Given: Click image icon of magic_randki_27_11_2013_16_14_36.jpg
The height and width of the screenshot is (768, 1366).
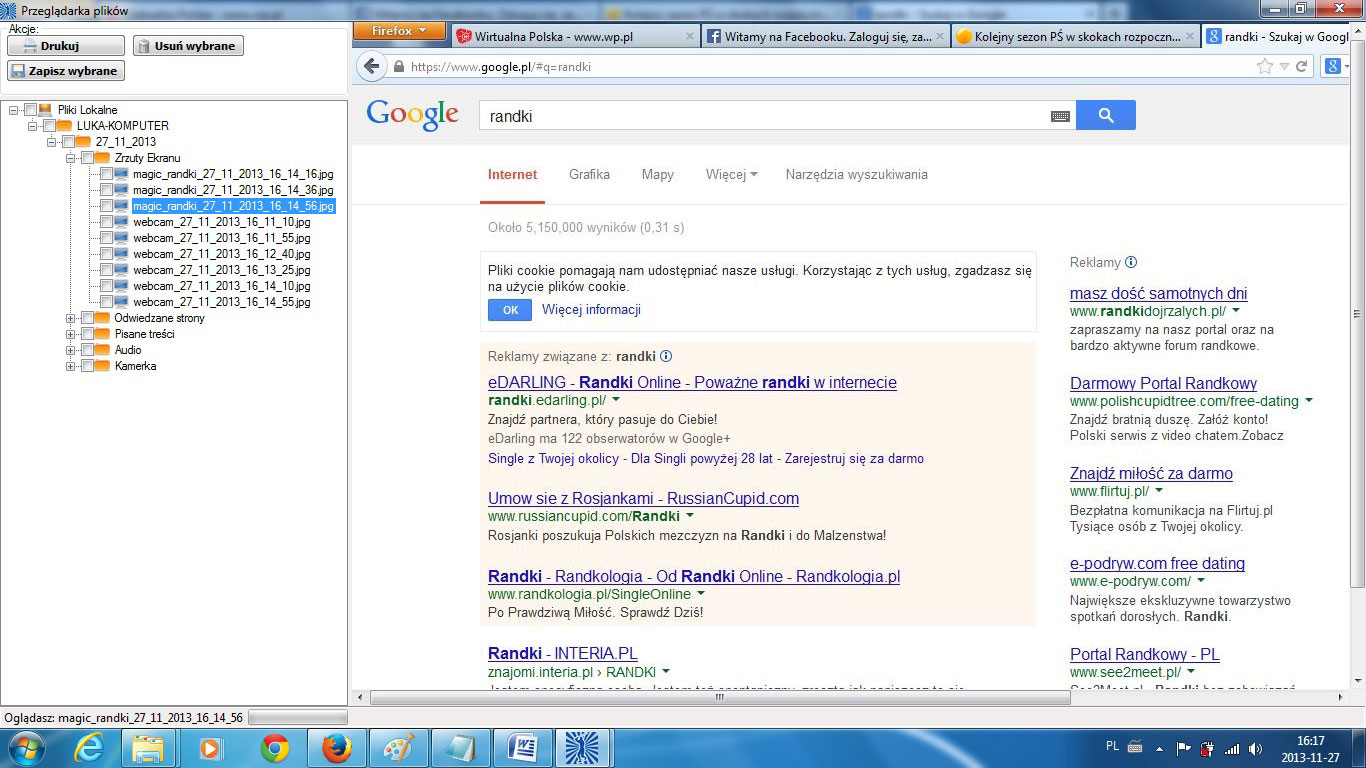Looking at the screenshot, I should pos(121,190).
